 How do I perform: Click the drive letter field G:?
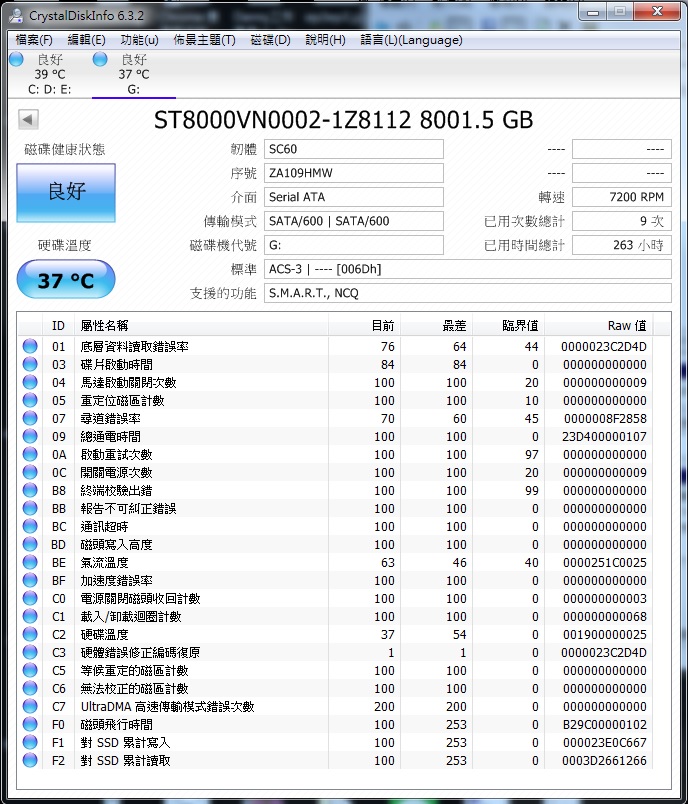tap(354, 245)
